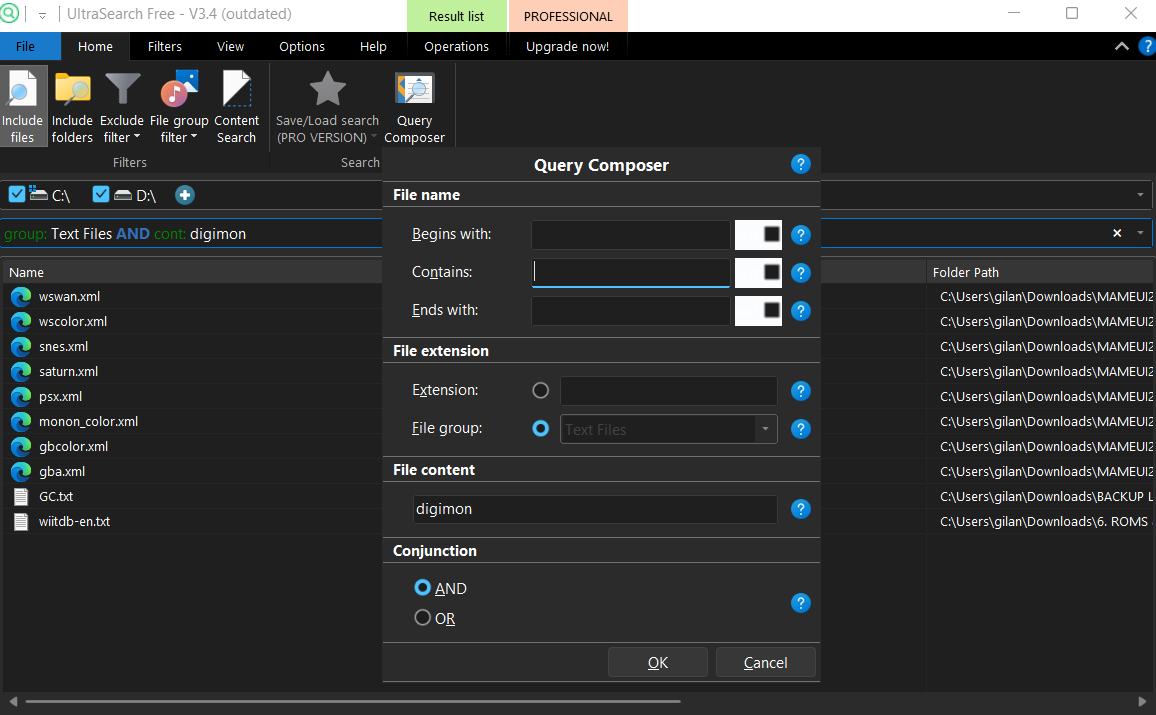Show help for Begins with field
This screenshot has width=1156, height=715.
(801, 235)
